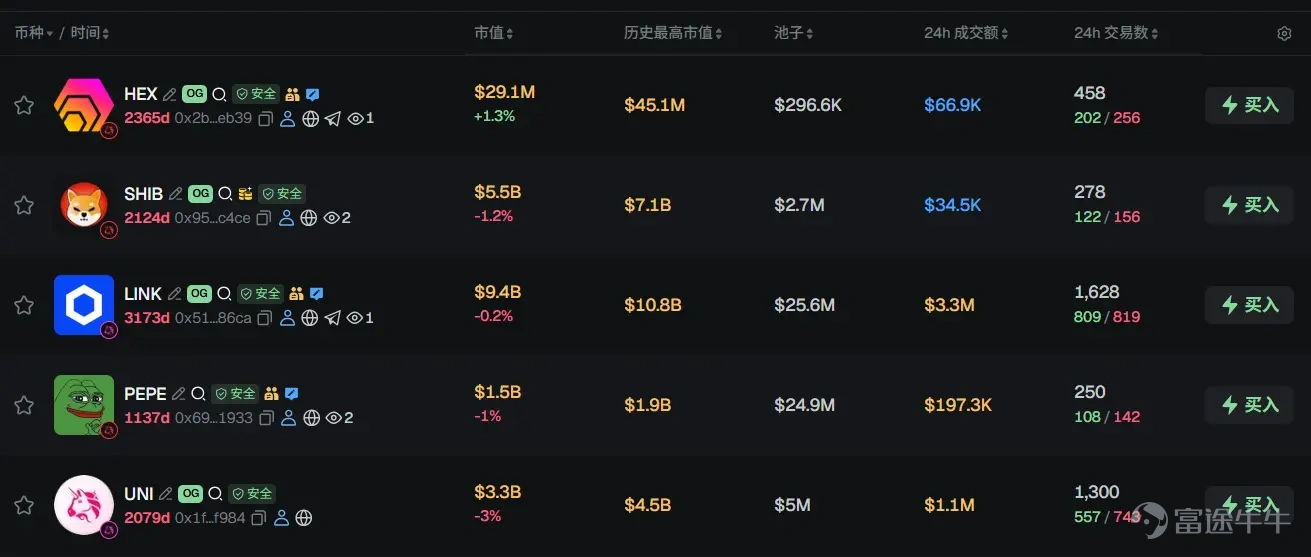This screenshot has width=1311, height=557.
Task: Open table column settings gear
Action: click(1285, 33)
